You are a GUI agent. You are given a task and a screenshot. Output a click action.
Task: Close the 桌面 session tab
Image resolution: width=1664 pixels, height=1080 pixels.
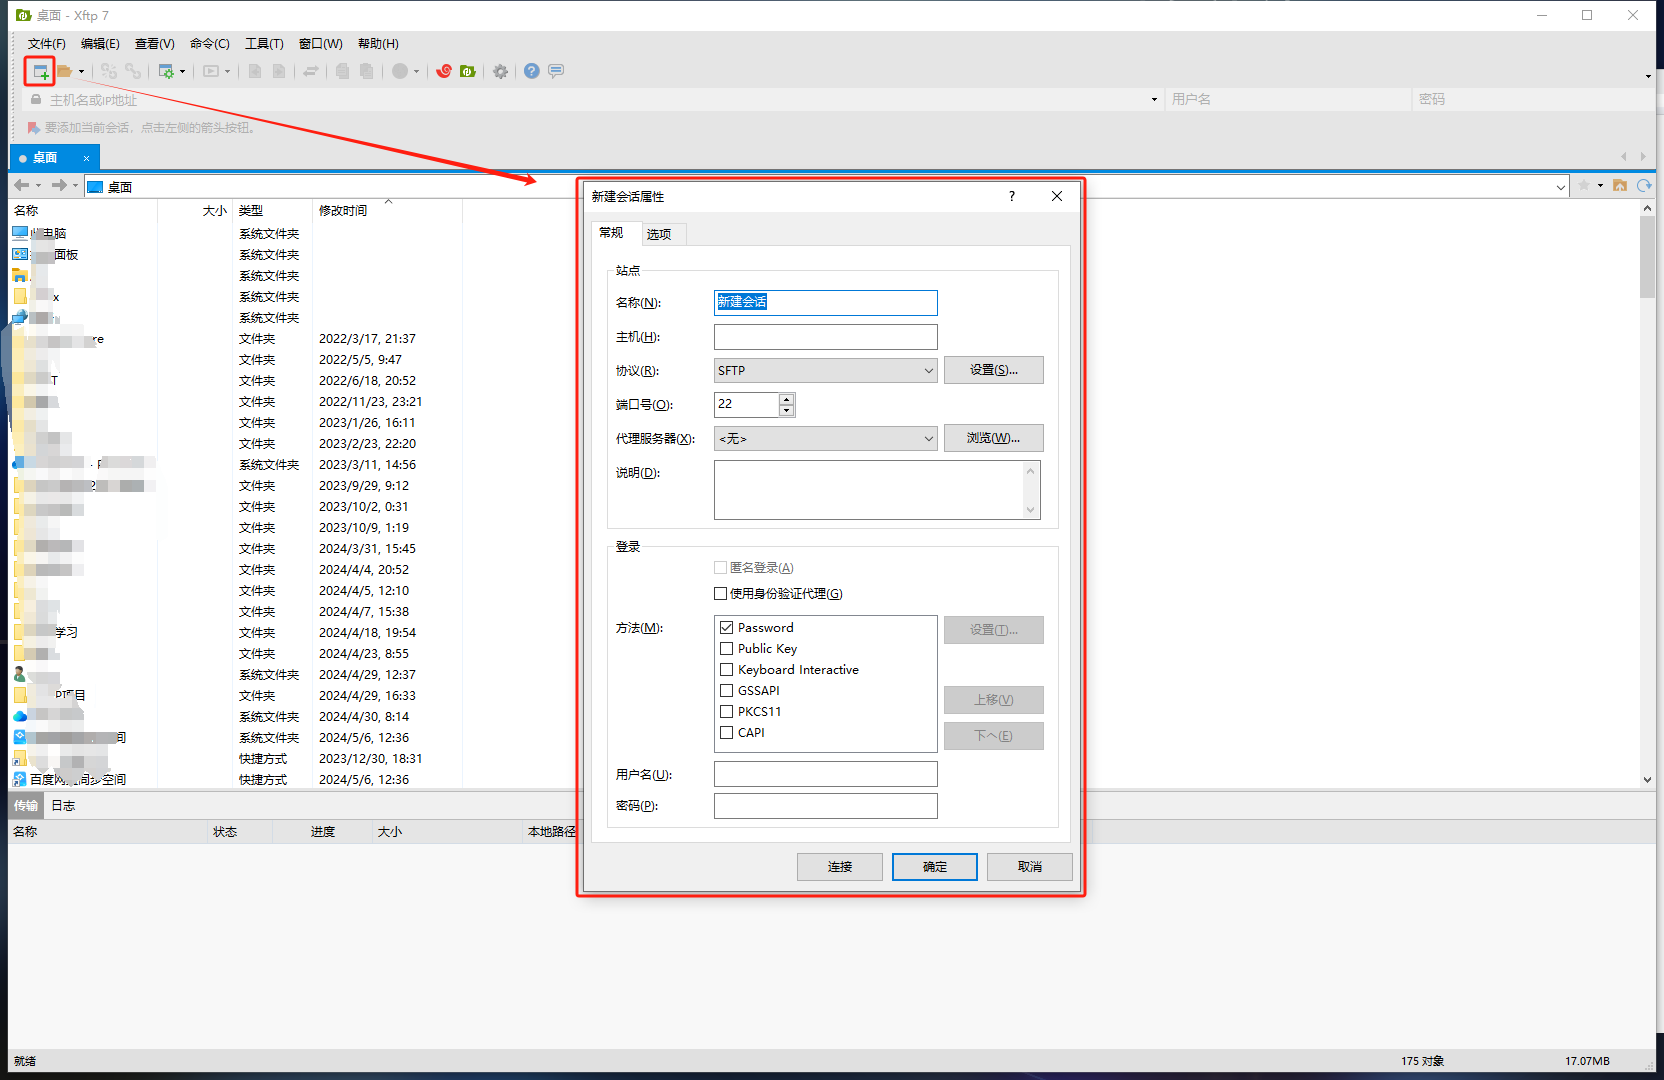coord(86,158)
